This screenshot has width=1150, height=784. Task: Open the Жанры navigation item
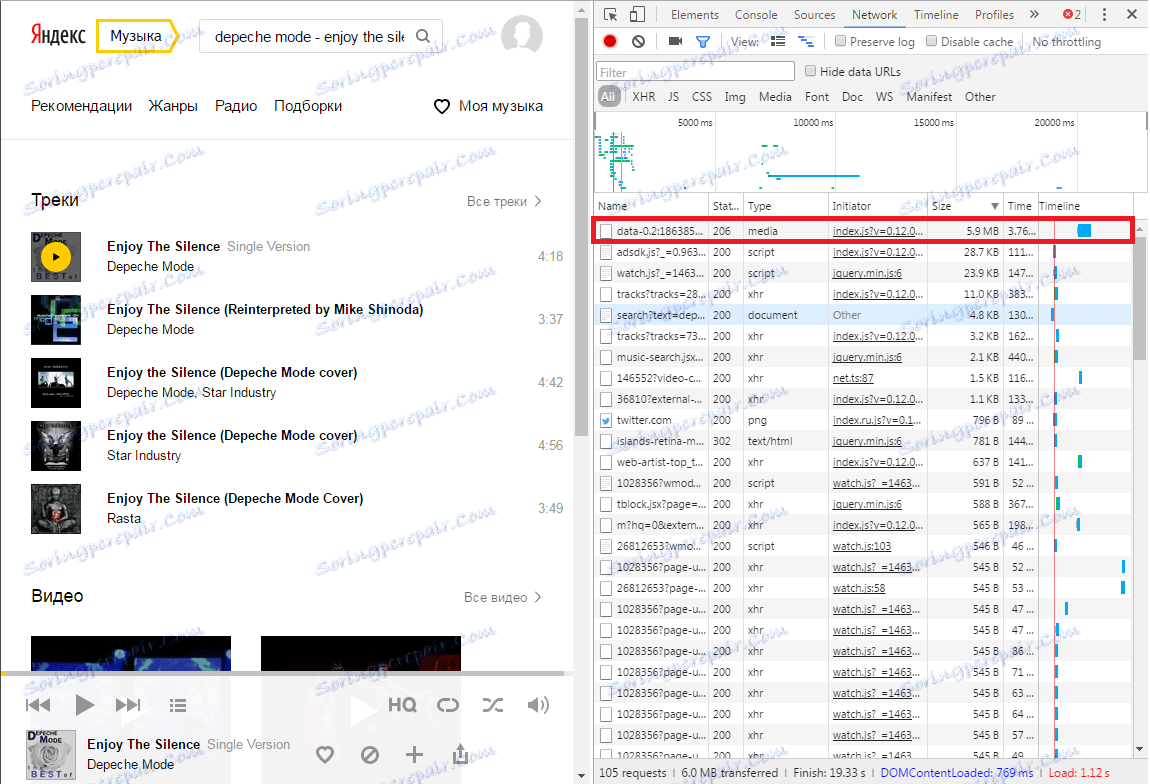click(173, 106)
